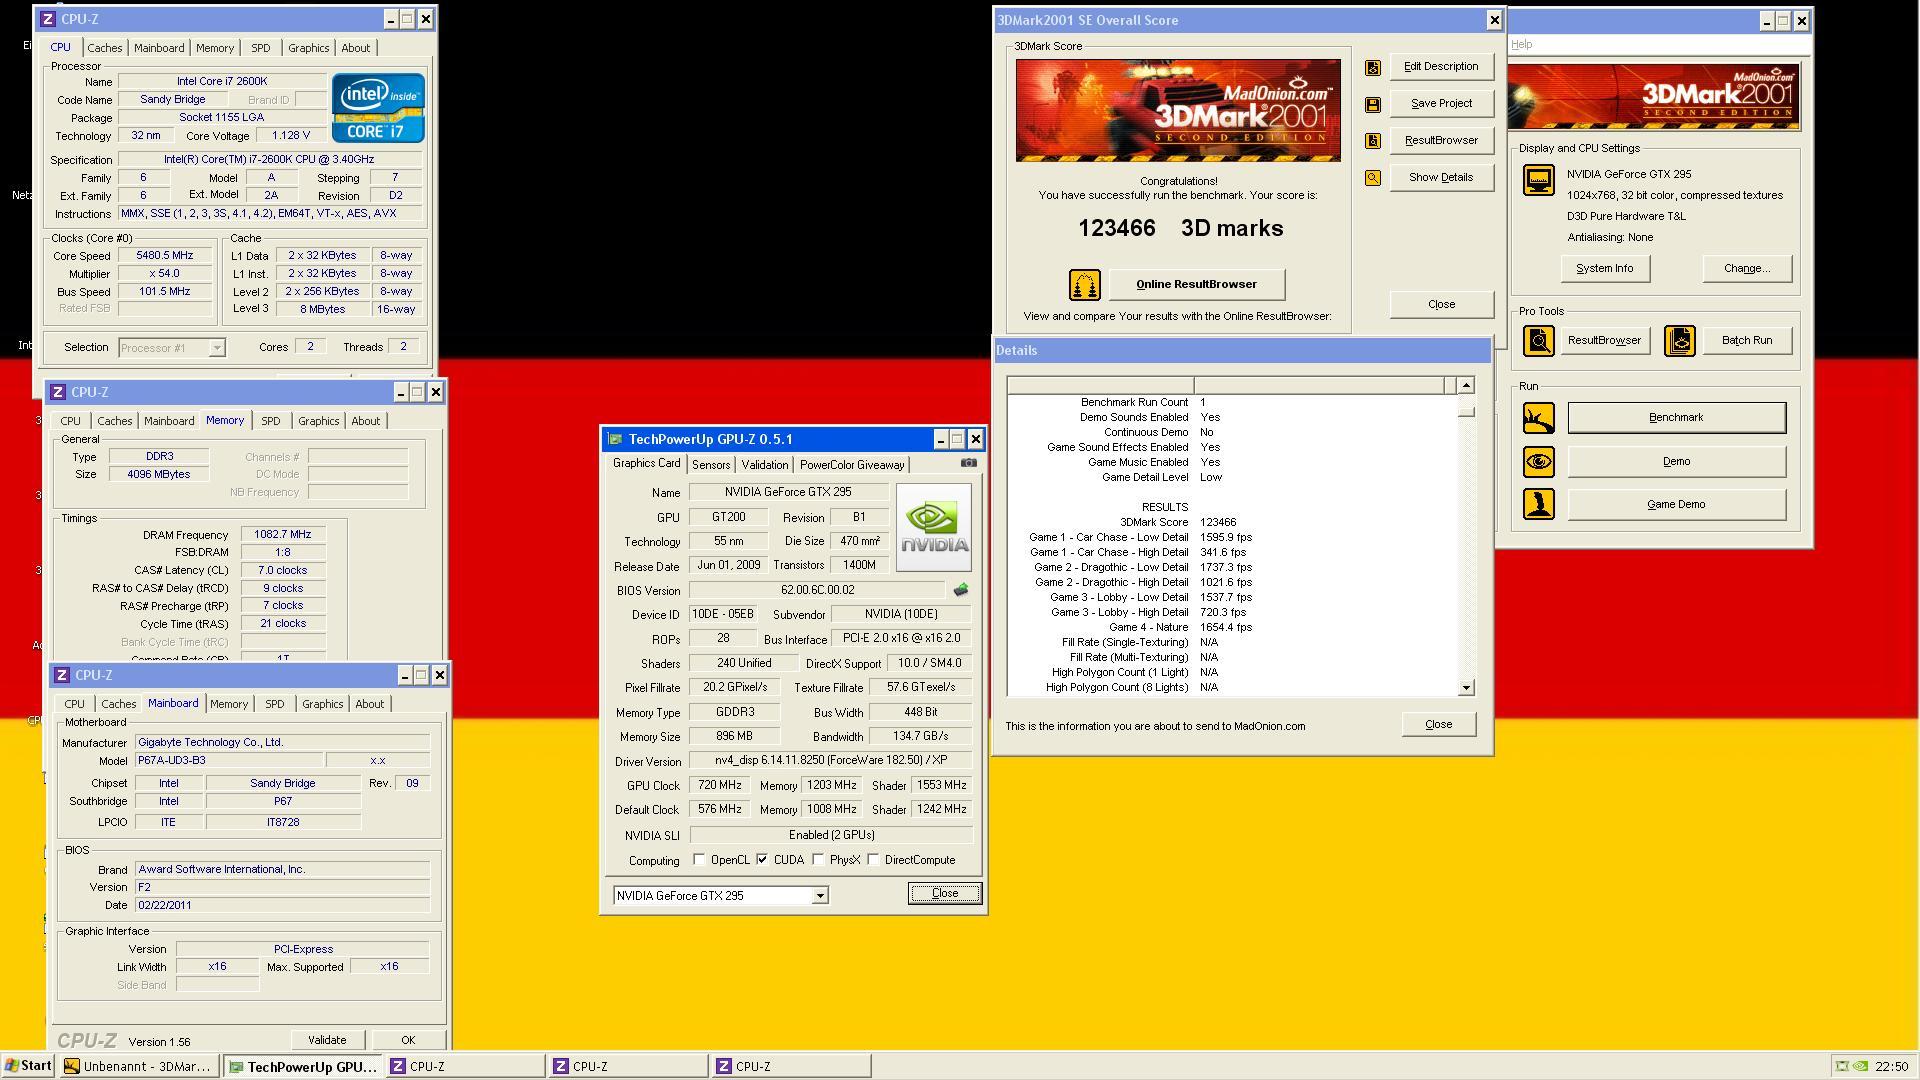
Task: Switch to SPD tab in Memory CPU-Z window
Action: [x=270, y=421]
